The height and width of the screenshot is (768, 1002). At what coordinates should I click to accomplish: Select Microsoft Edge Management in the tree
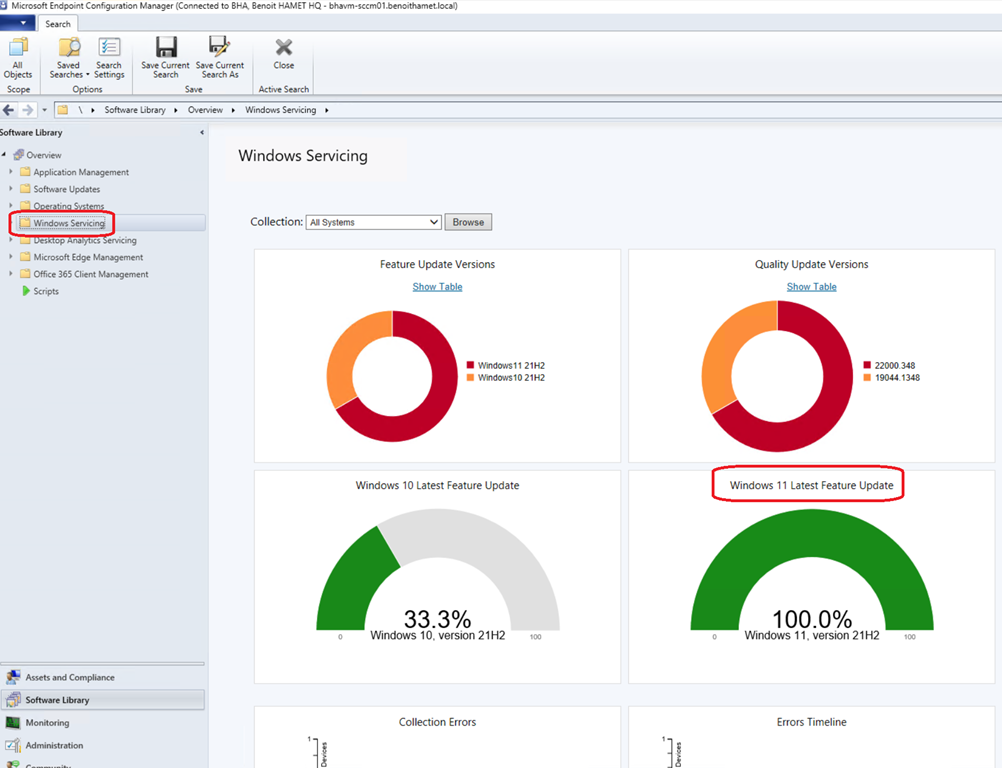(x=88, y=257)
